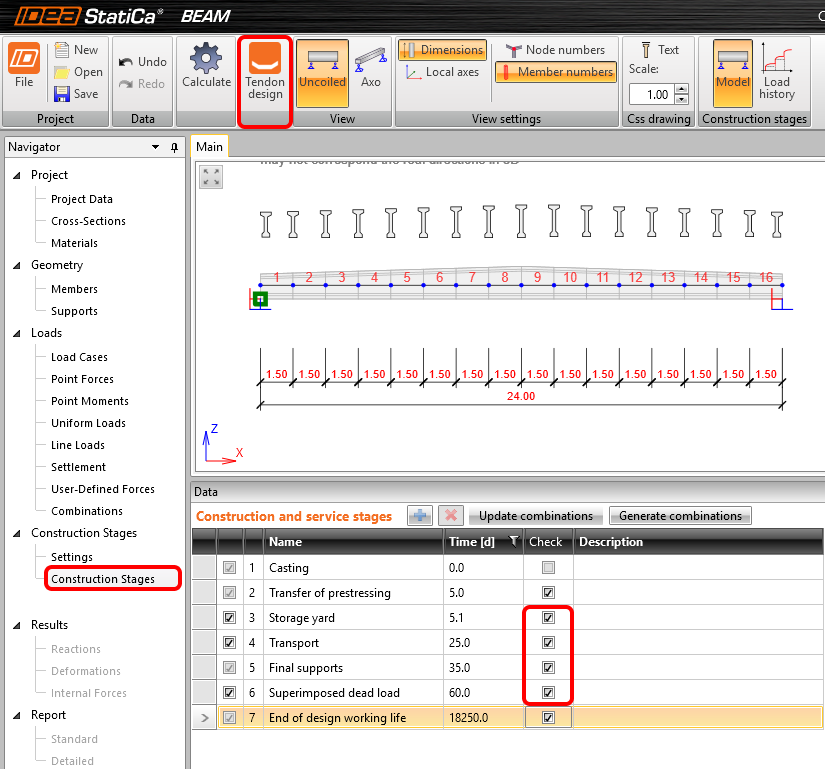Collapse the Geometry tree section
This screenshot has height=769, width=825.
17,266
